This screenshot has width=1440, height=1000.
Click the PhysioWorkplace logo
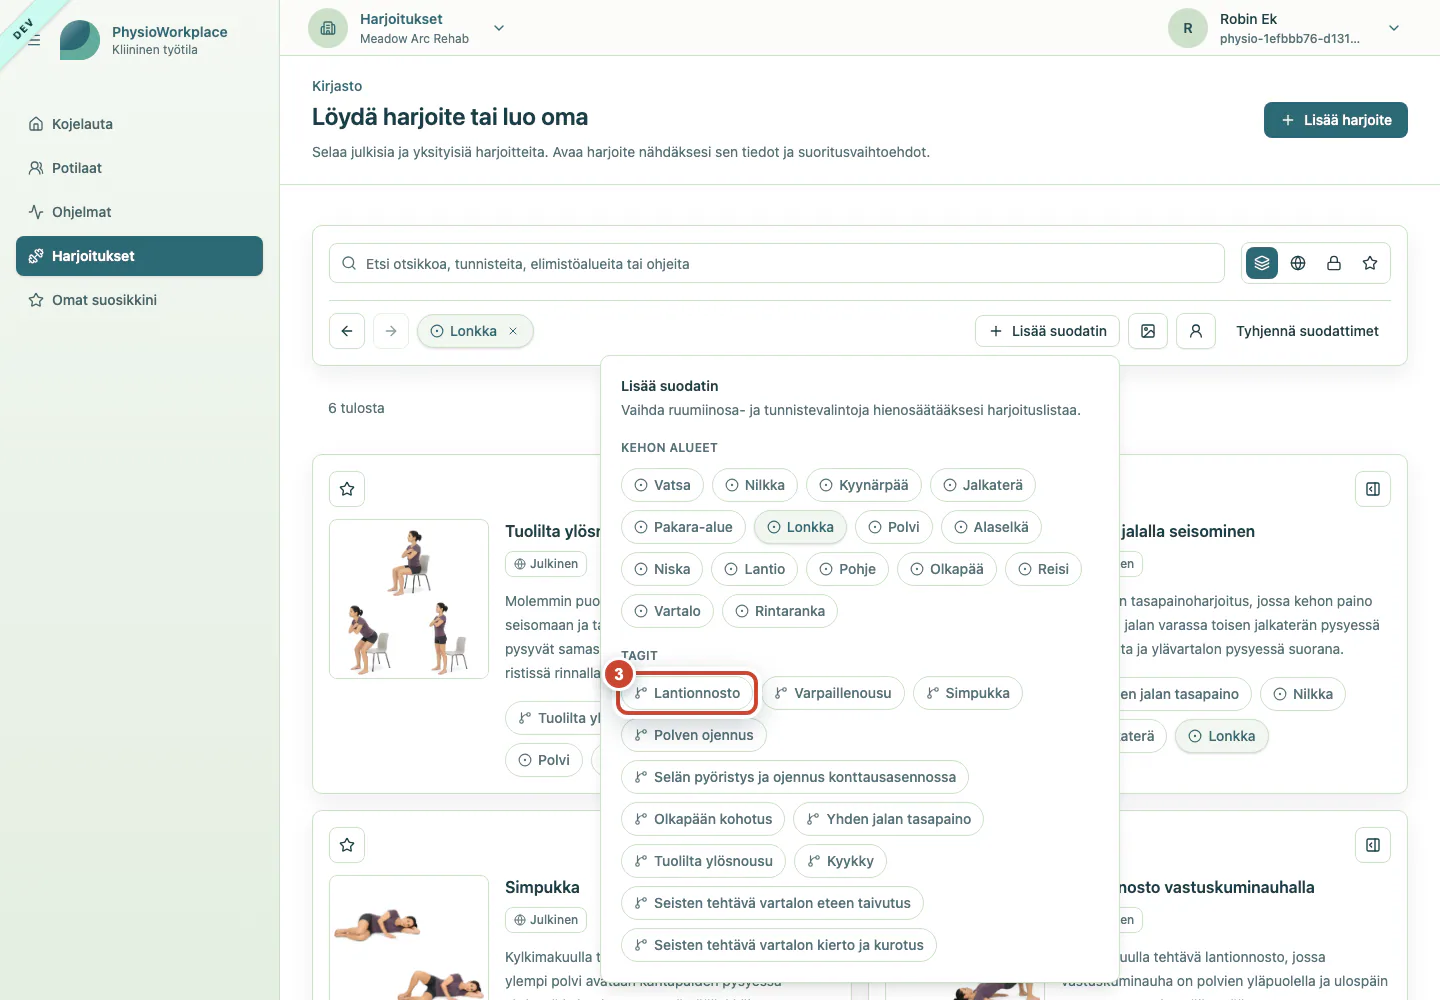80,40
